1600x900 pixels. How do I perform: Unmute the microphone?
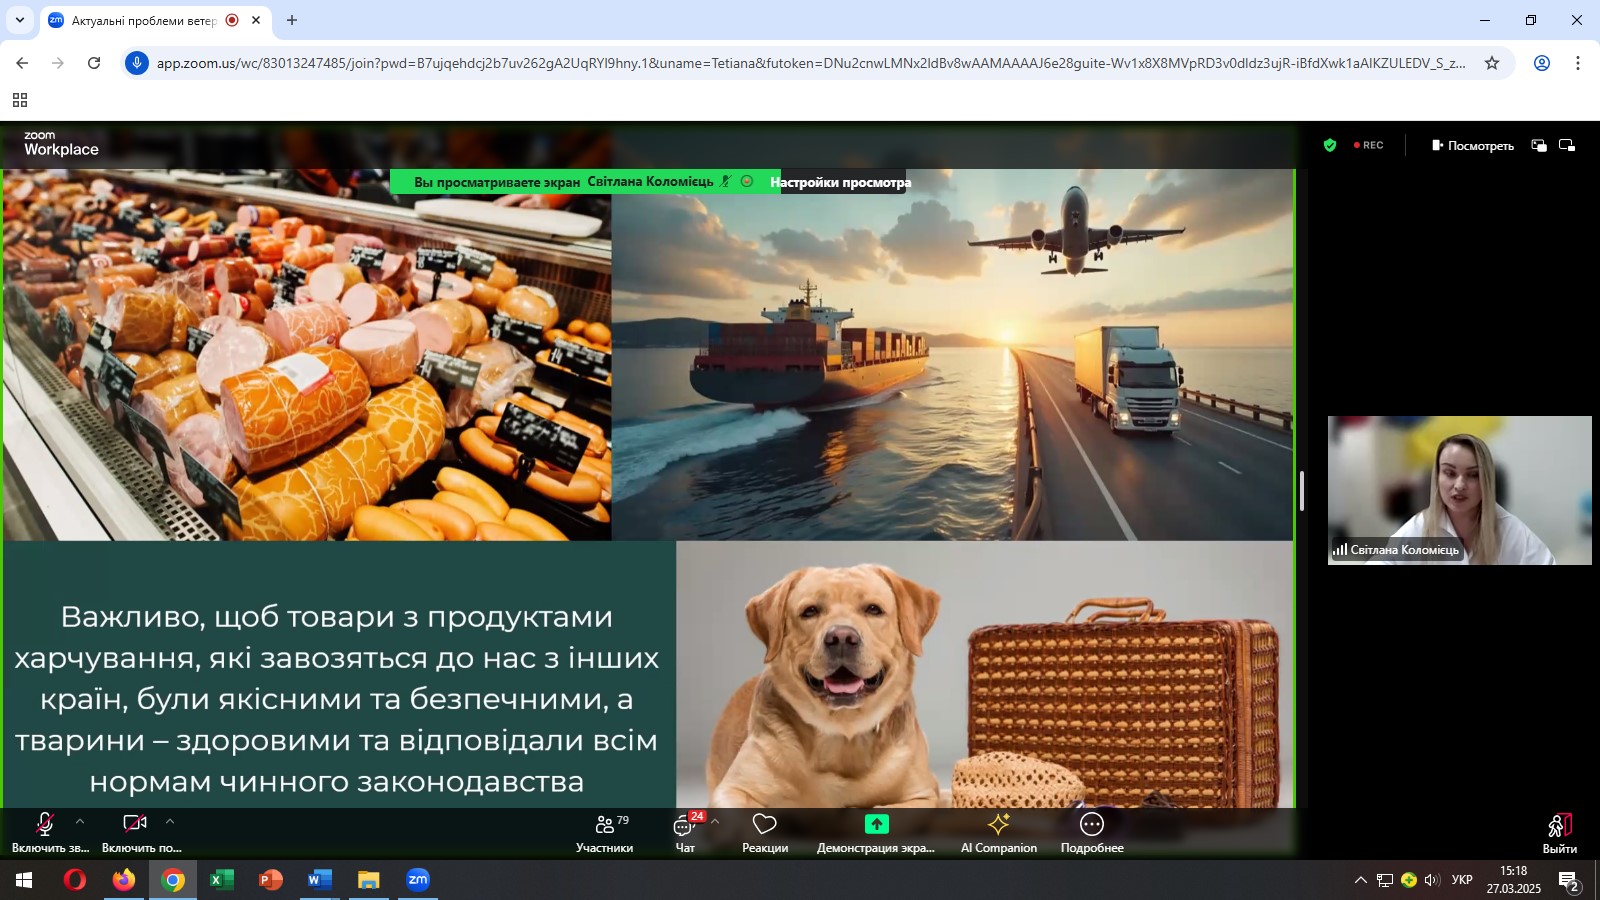point(45,832)
